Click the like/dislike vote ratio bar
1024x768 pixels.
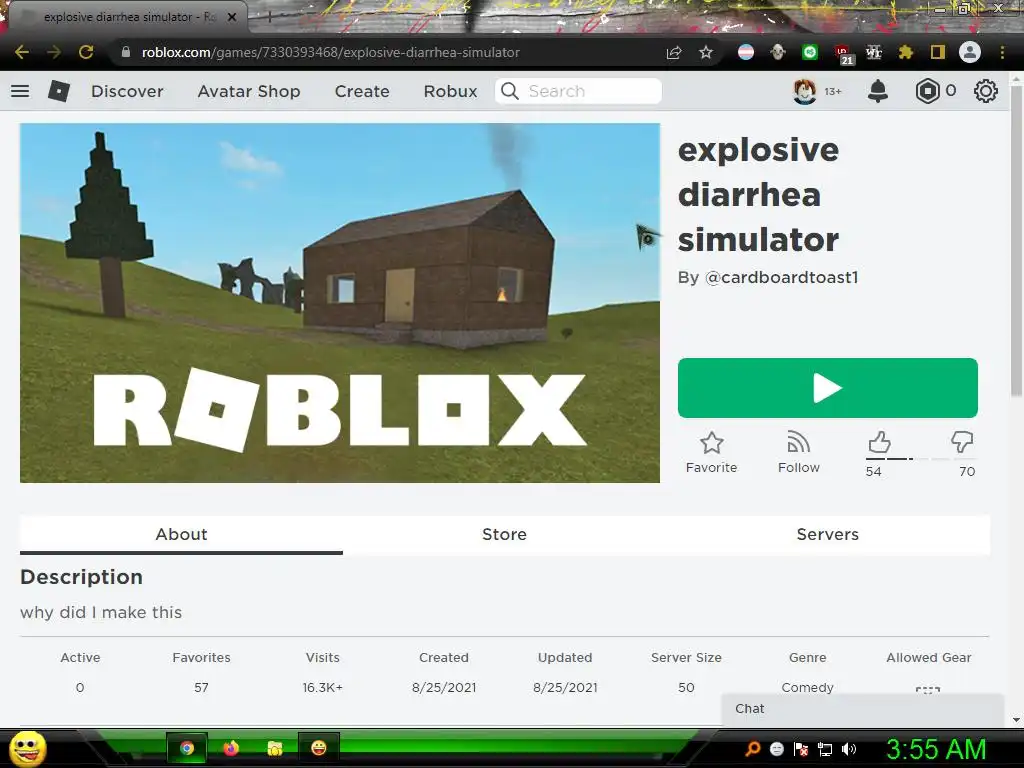click(921, 459)
